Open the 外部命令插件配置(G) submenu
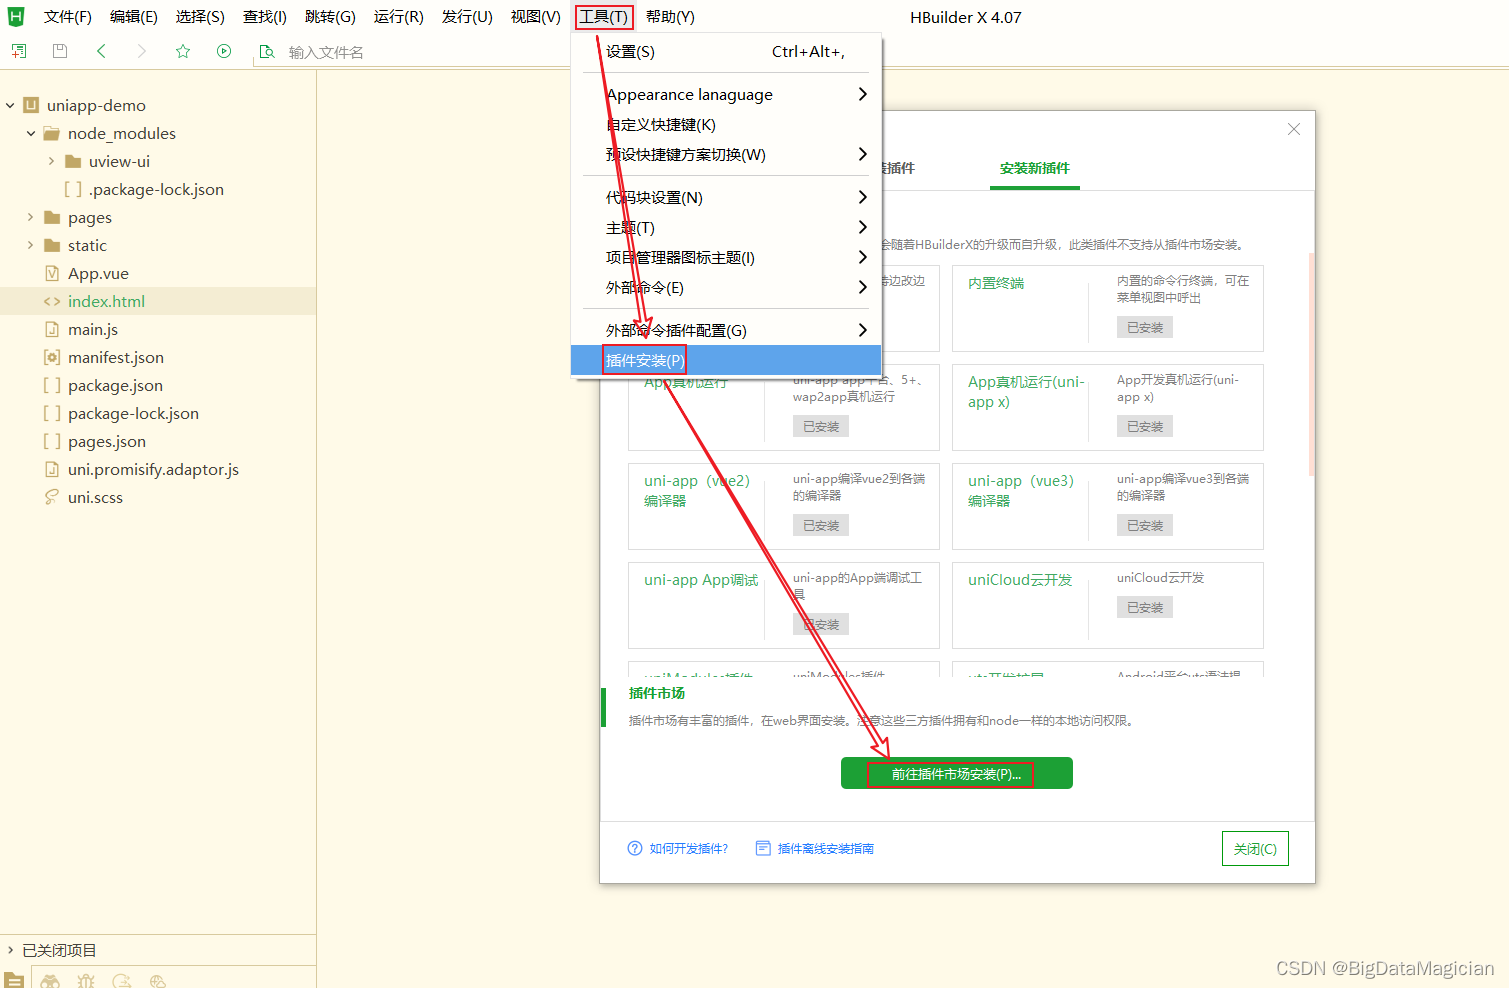This screenshot has width=1509, height=988. [x=726, y=330]
